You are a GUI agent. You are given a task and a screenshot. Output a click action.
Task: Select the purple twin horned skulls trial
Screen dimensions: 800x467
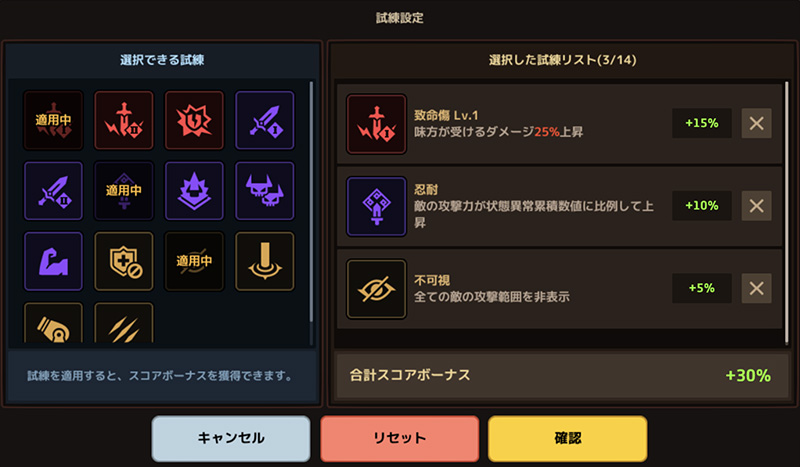point(264,191)
